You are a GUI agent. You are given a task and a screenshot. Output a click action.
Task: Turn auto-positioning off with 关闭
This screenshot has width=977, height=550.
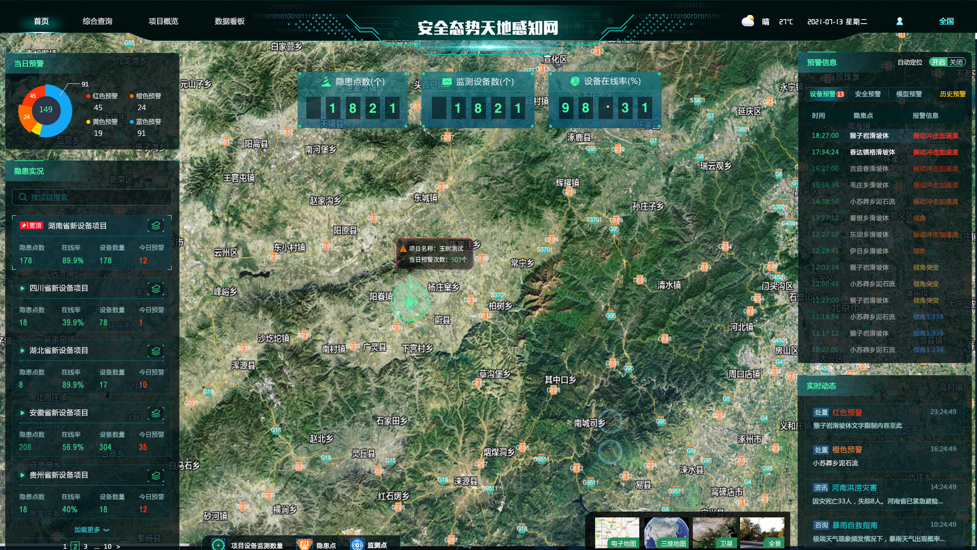pos(957,62)
